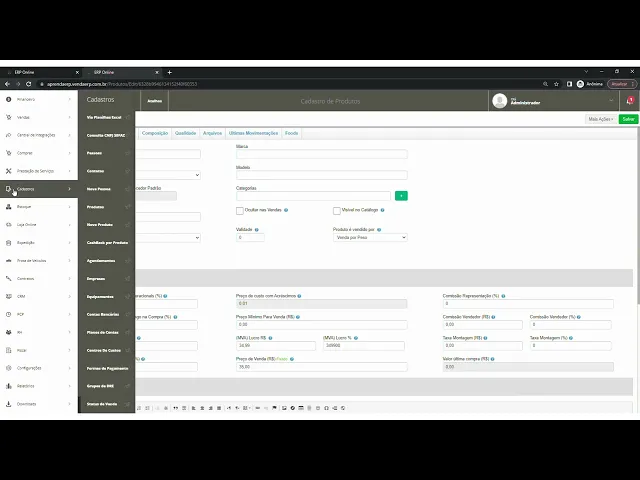Open a new browser tab with plus
The height and width of the screenshot is (480, 640).
[169, 72]
